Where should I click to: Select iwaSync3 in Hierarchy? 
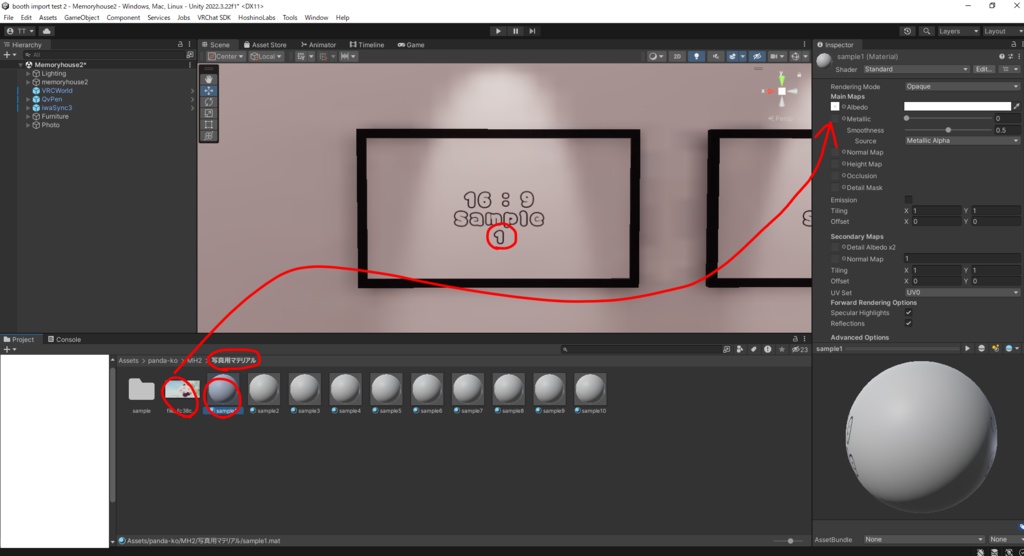point(56,108)
